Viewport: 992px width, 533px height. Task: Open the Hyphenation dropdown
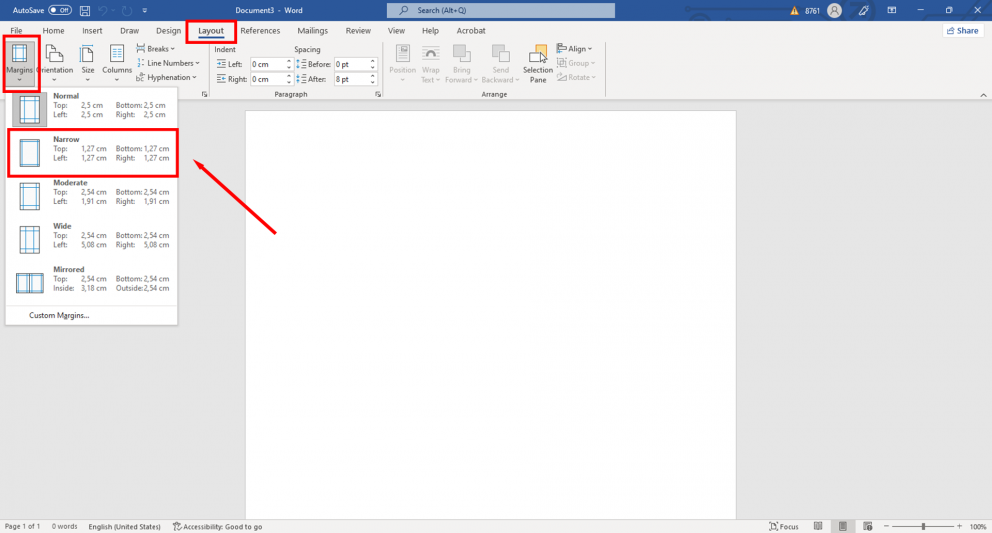(167, 77)
